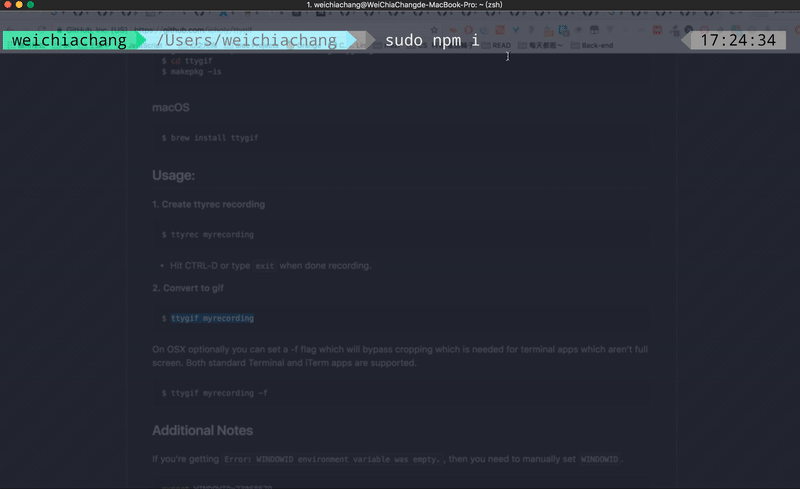This screenshot has width=800, height=489.
Task: Open the 每天都逛~ bookmark folder in browser
Action: click(x=541, y=45)
